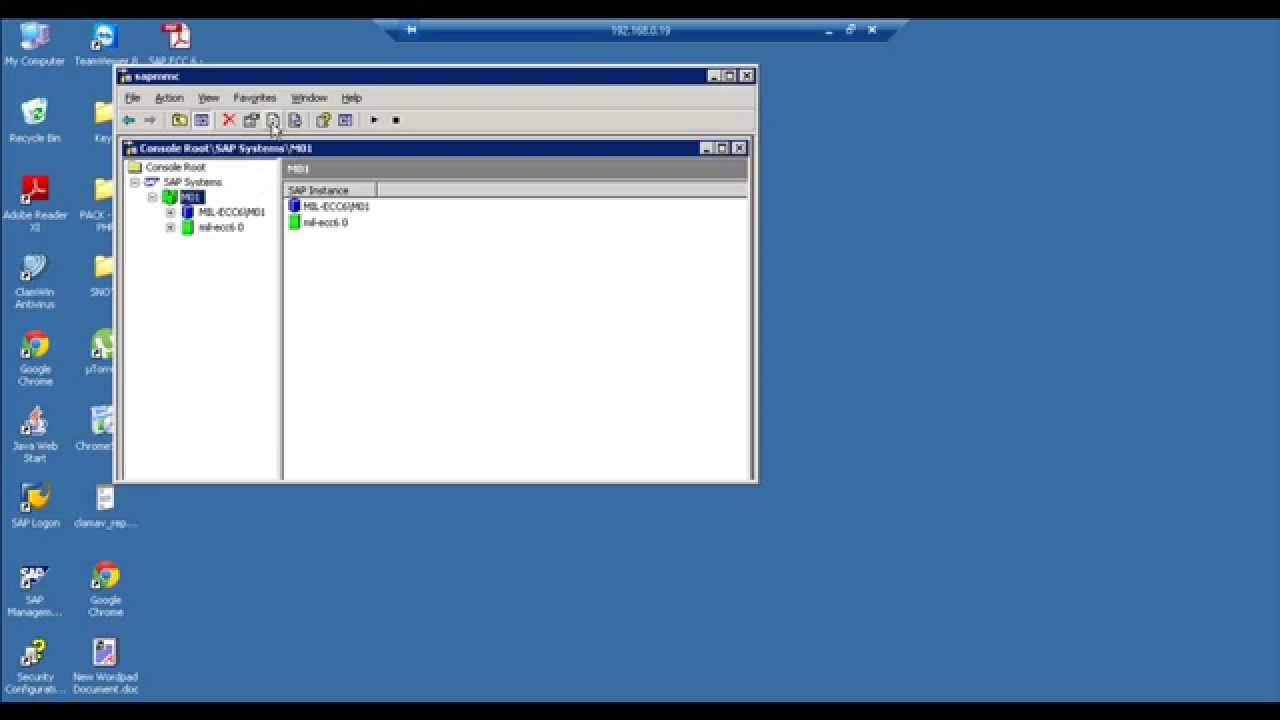Screen dimensions: 1280x720
Task: Click the 192.168.0.19 remote connection bar
Action: pos(641,31)
